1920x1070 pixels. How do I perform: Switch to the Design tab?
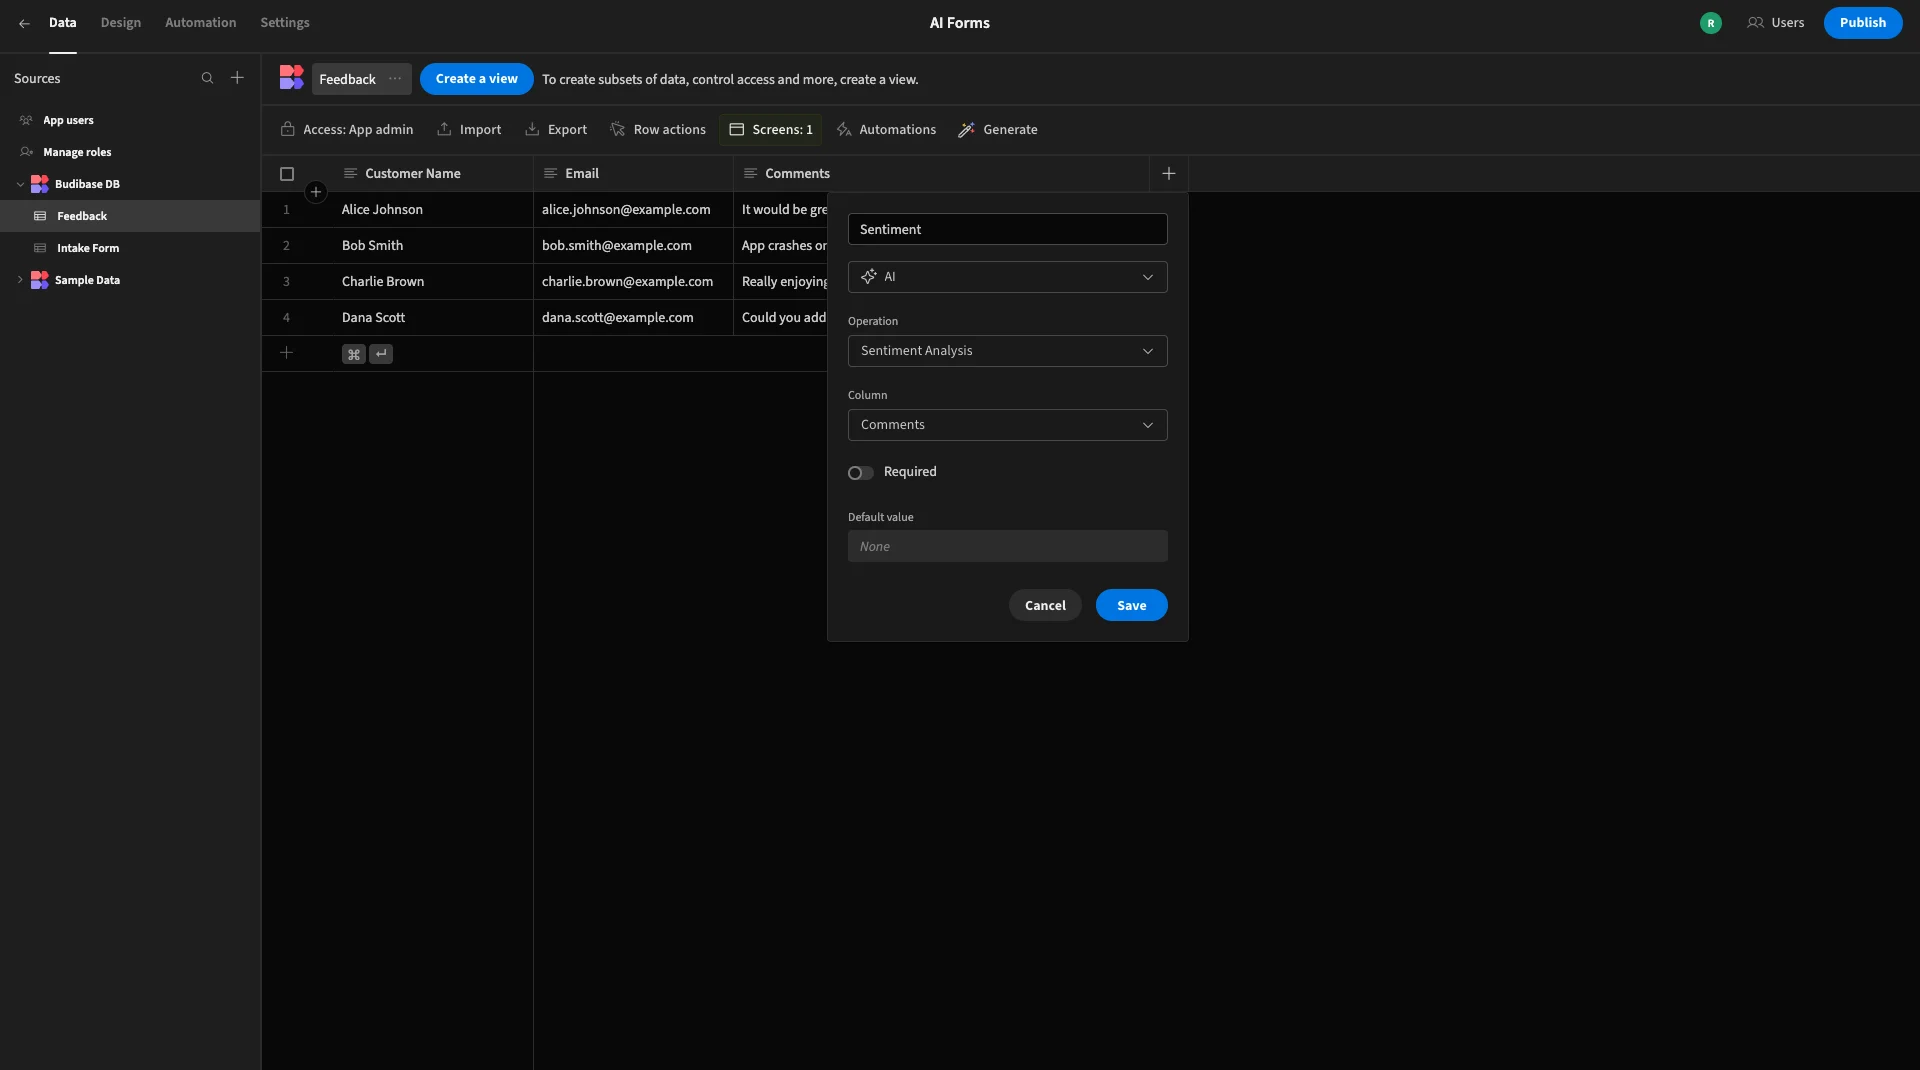[x=120, y=23]
